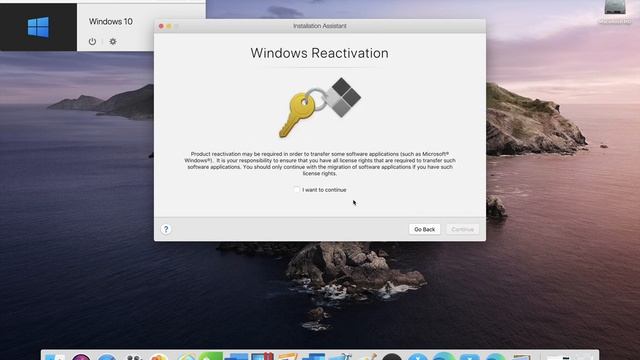640x360 pixels.
Task: Click the 'Windows Reactivation' heading
Action: (320, 53)
